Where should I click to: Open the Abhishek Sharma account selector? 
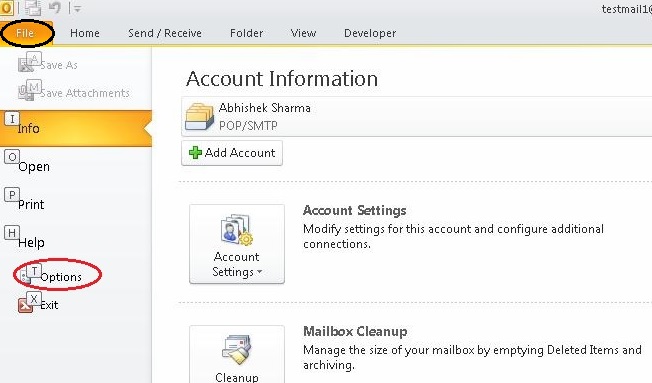[417, 116]
